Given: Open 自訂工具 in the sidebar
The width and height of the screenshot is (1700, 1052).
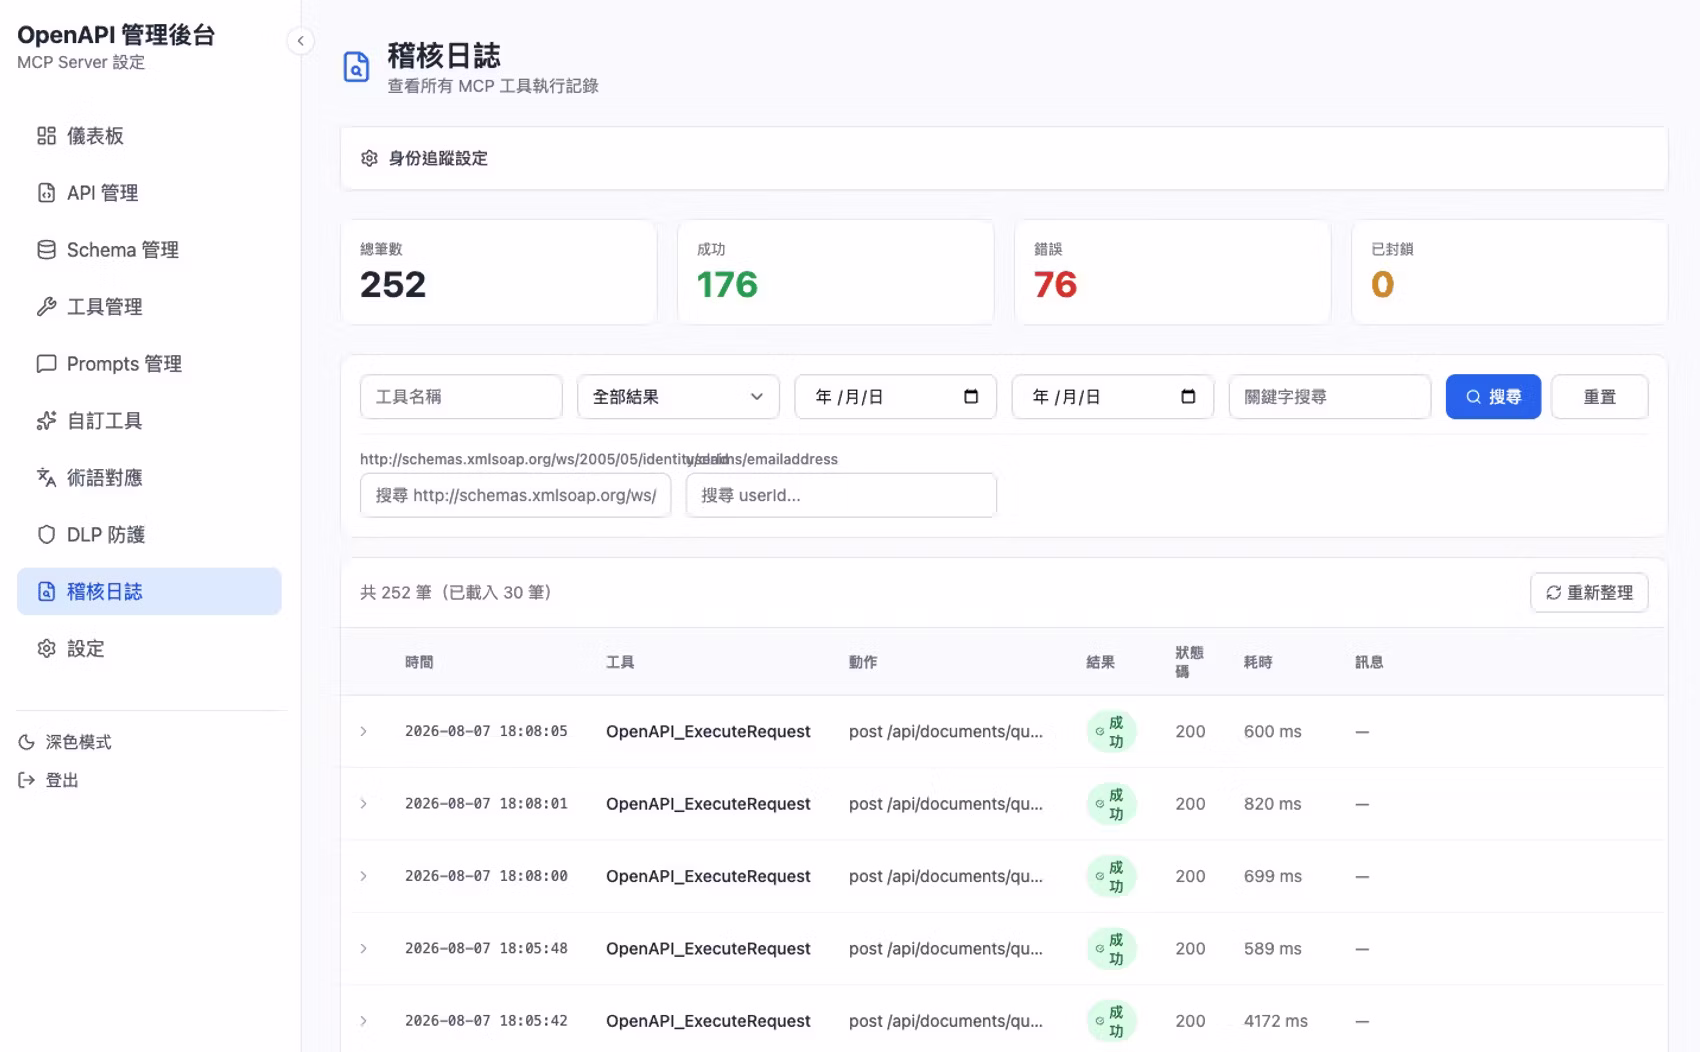Looking at the screenshot, I should coord(149,421).
